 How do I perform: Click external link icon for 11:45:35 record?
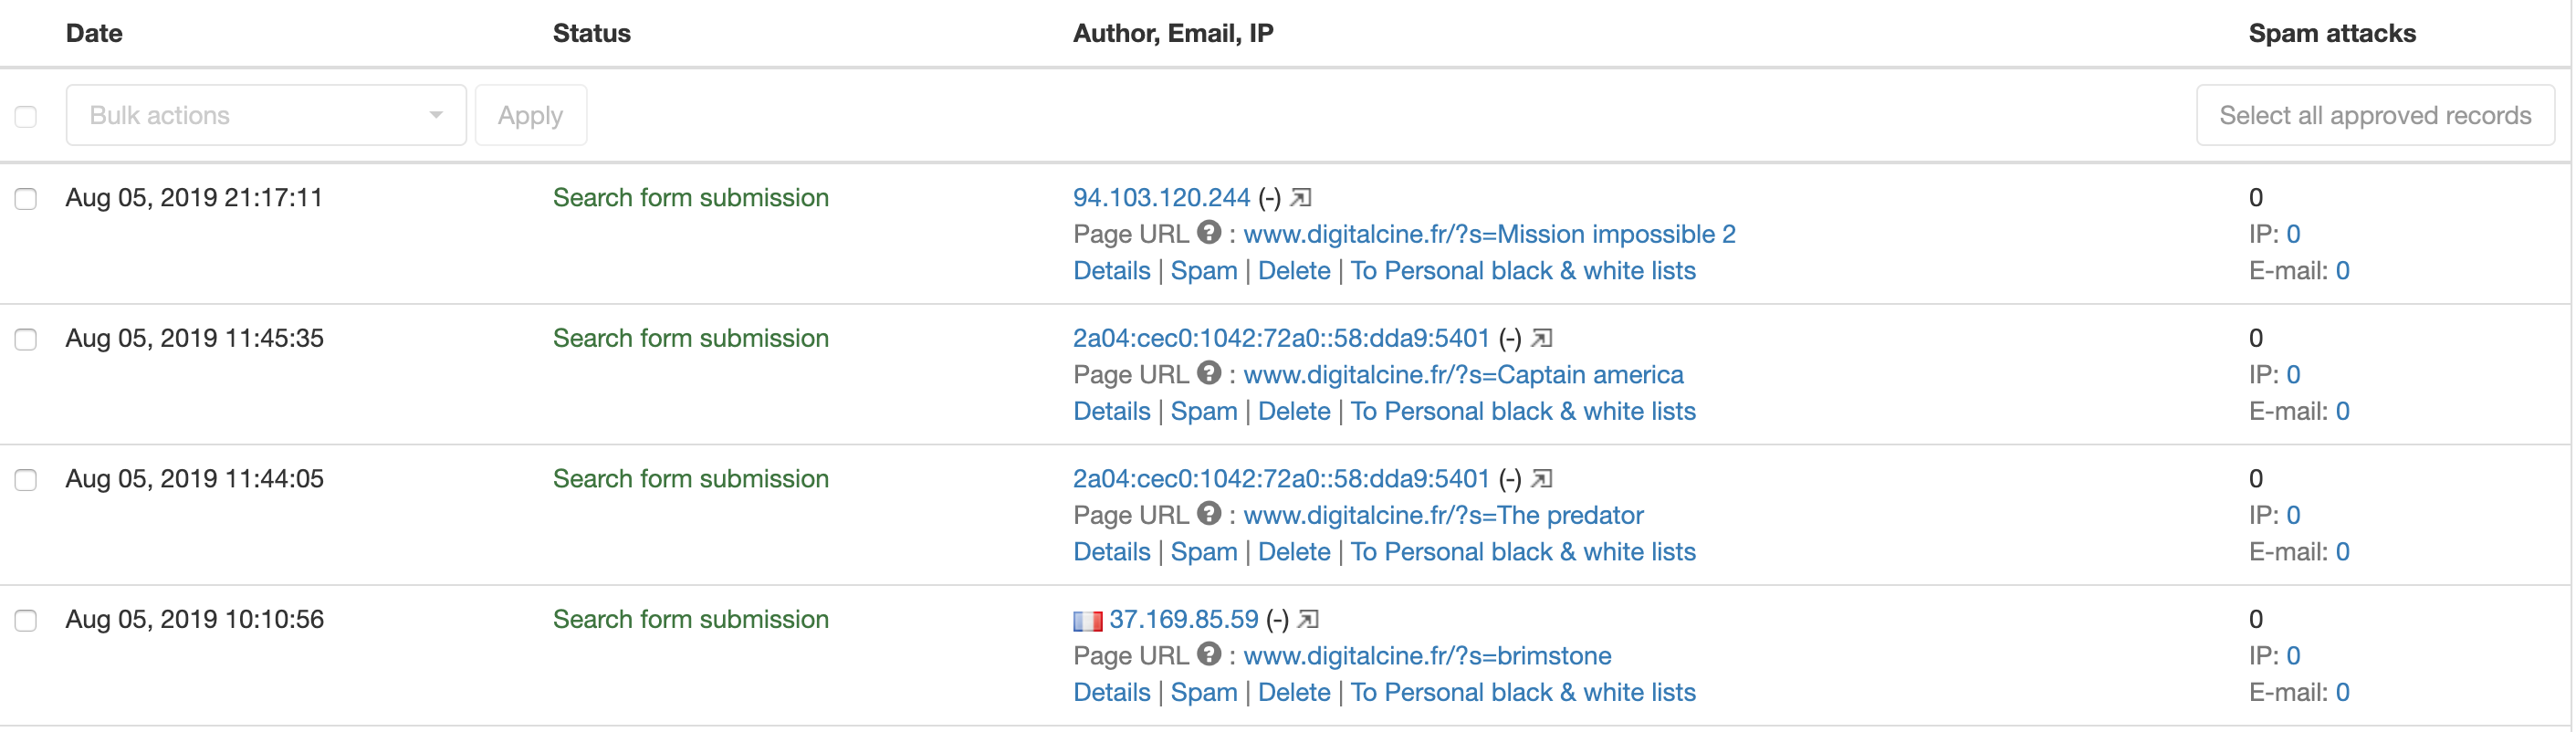click(1541, 339)
